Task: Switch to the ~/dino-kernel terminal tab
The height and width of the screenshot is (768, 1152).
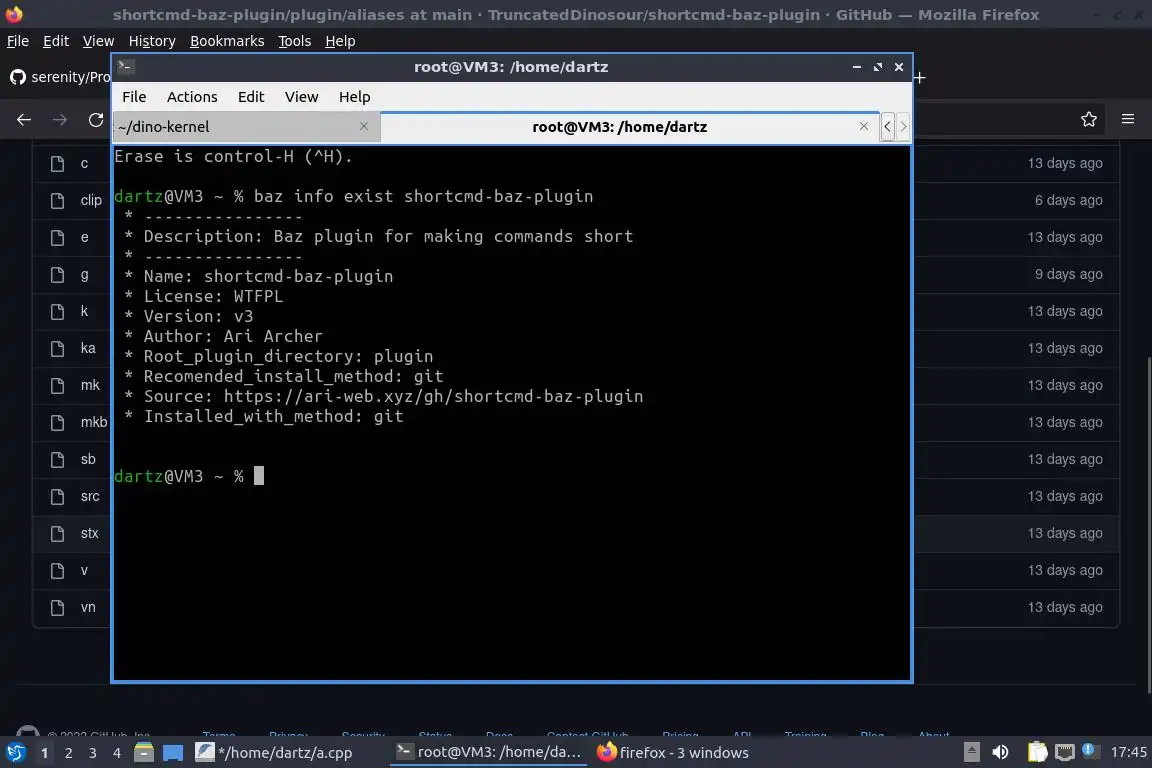Action: (x=246, y=126)
